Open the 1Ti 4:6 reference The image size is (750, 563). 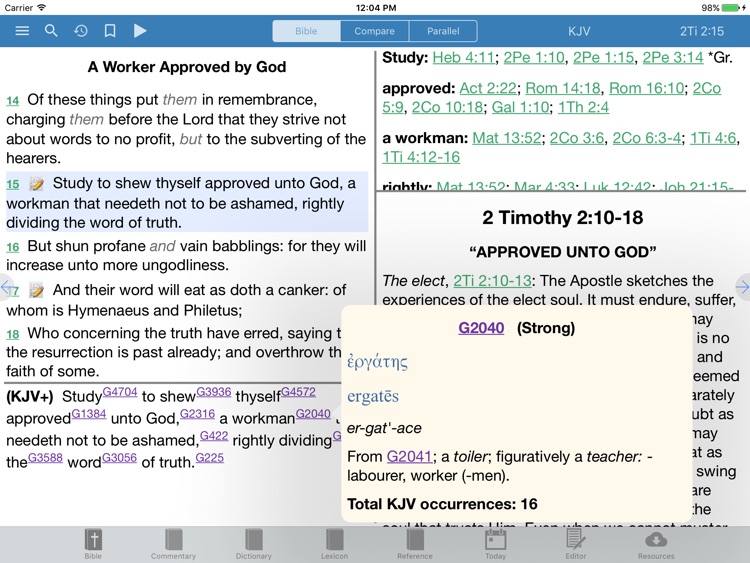pos(713,138)
